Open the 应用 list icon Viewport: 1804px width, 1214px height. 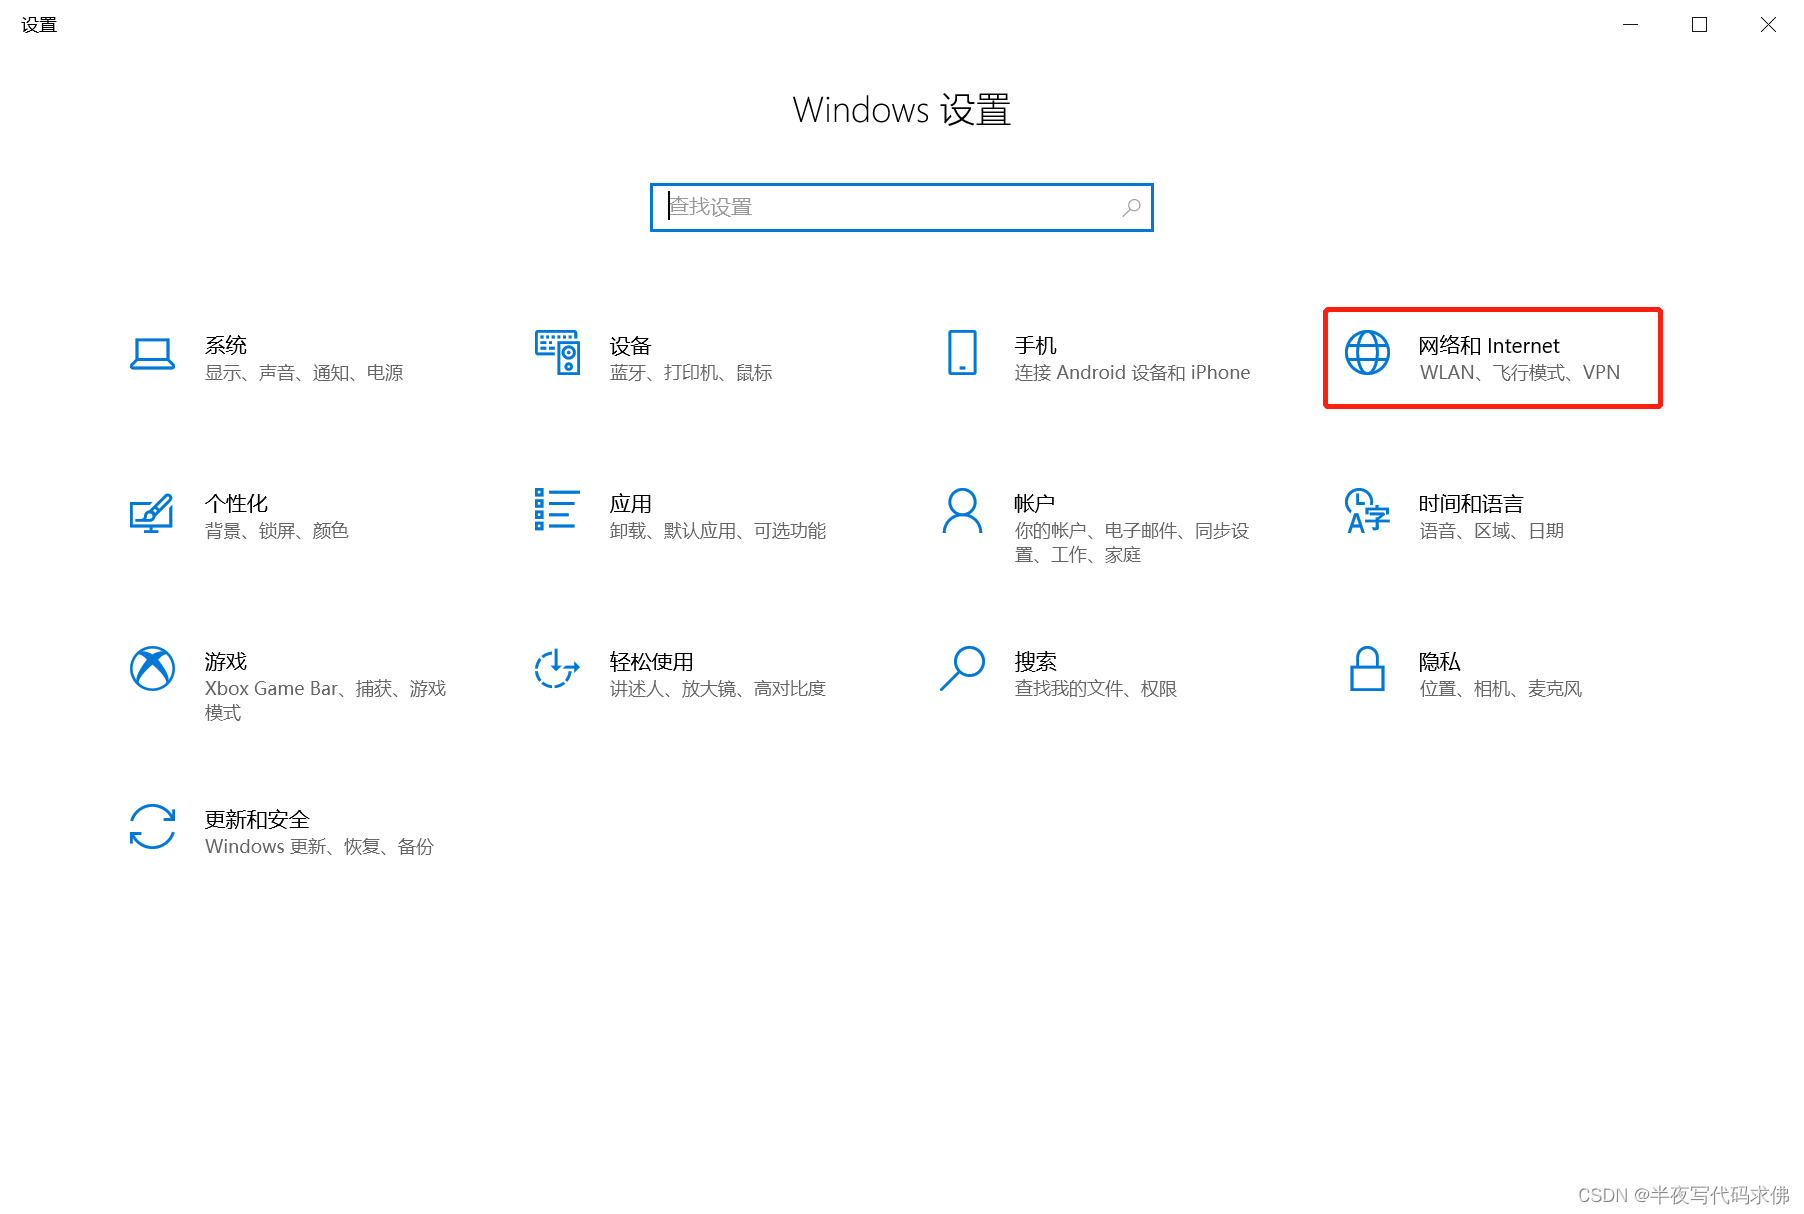(557, 509)
